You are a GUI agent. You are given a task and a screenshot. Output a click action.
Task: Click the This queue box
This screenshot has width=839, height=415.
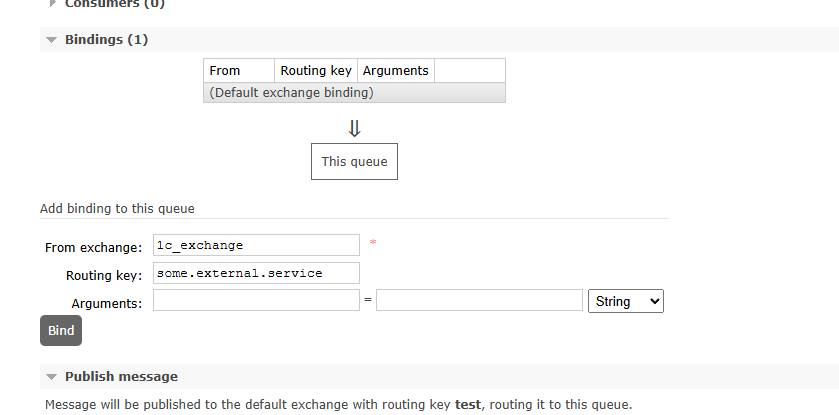coord(354,161)
